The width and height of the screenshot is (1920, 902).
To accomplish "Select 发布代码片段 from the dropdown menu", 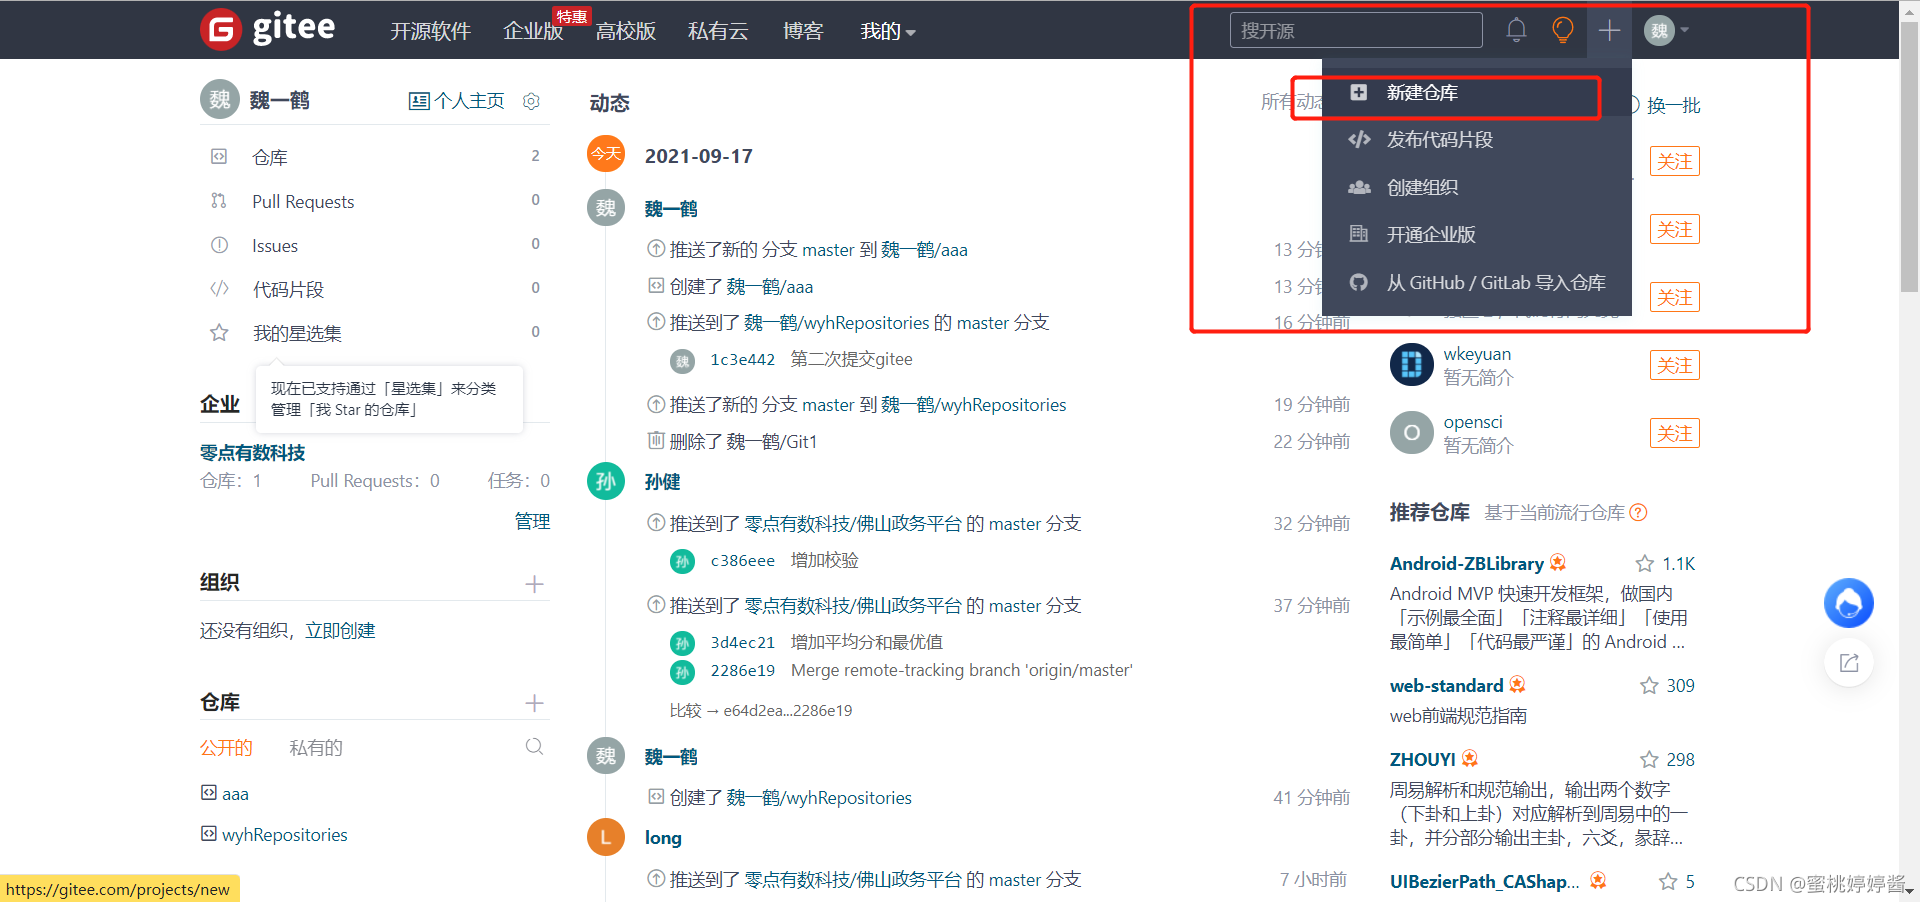I will (x=1477, y=140).
